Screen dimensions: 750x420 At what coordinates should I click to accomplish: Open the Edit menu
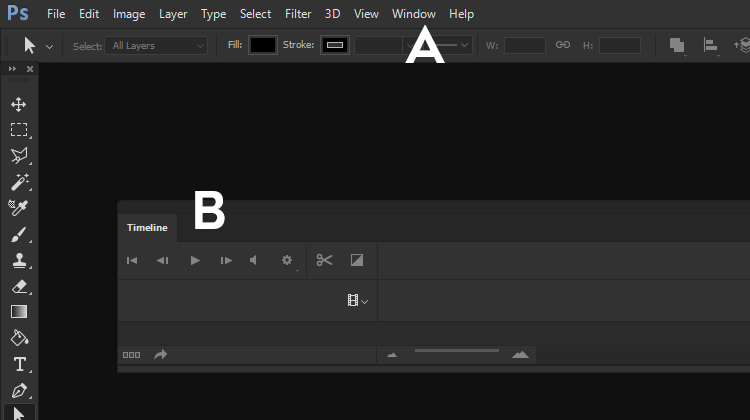(89, 14)
